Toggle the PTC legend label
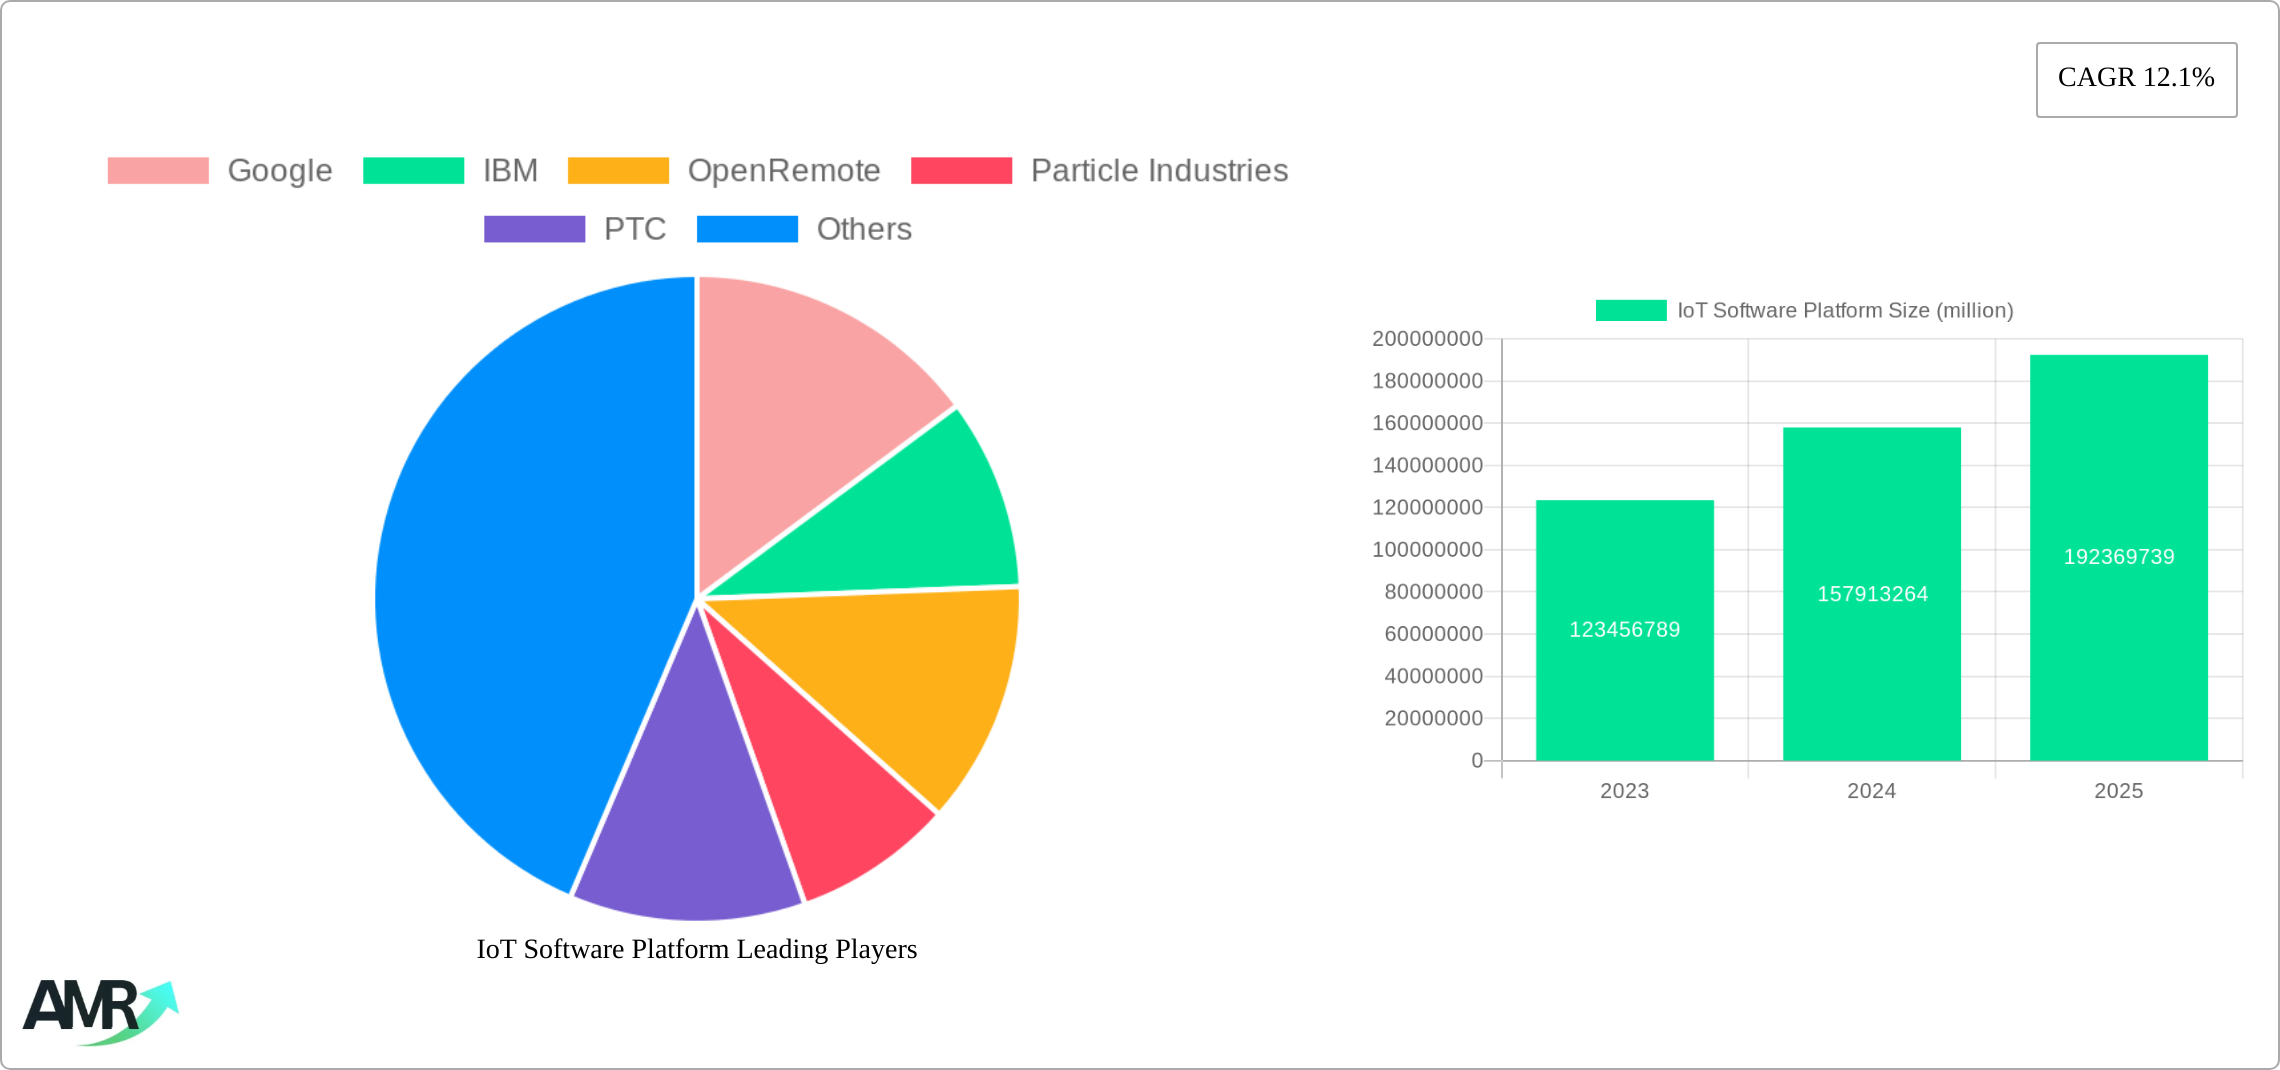Screen dimensions: 2280x1070 point(635,229)
